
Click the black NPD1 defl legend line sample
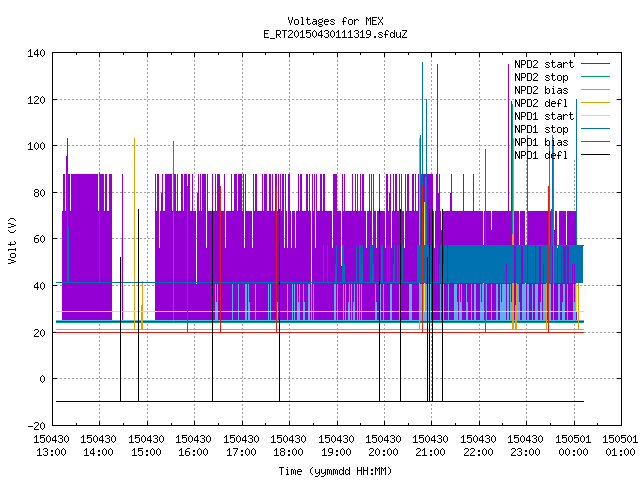[595, 155]
